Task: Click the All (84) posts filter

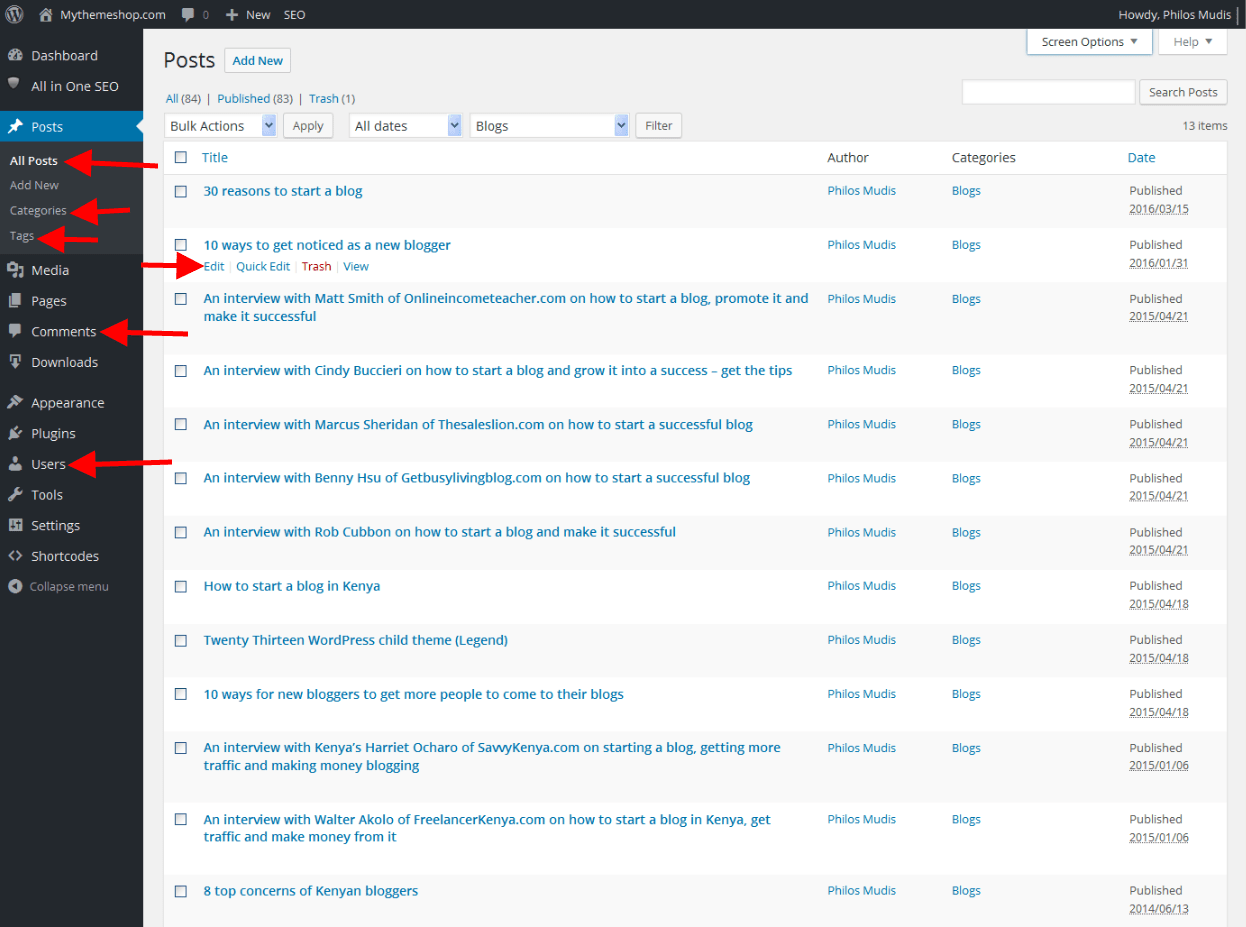Action: 183,98
